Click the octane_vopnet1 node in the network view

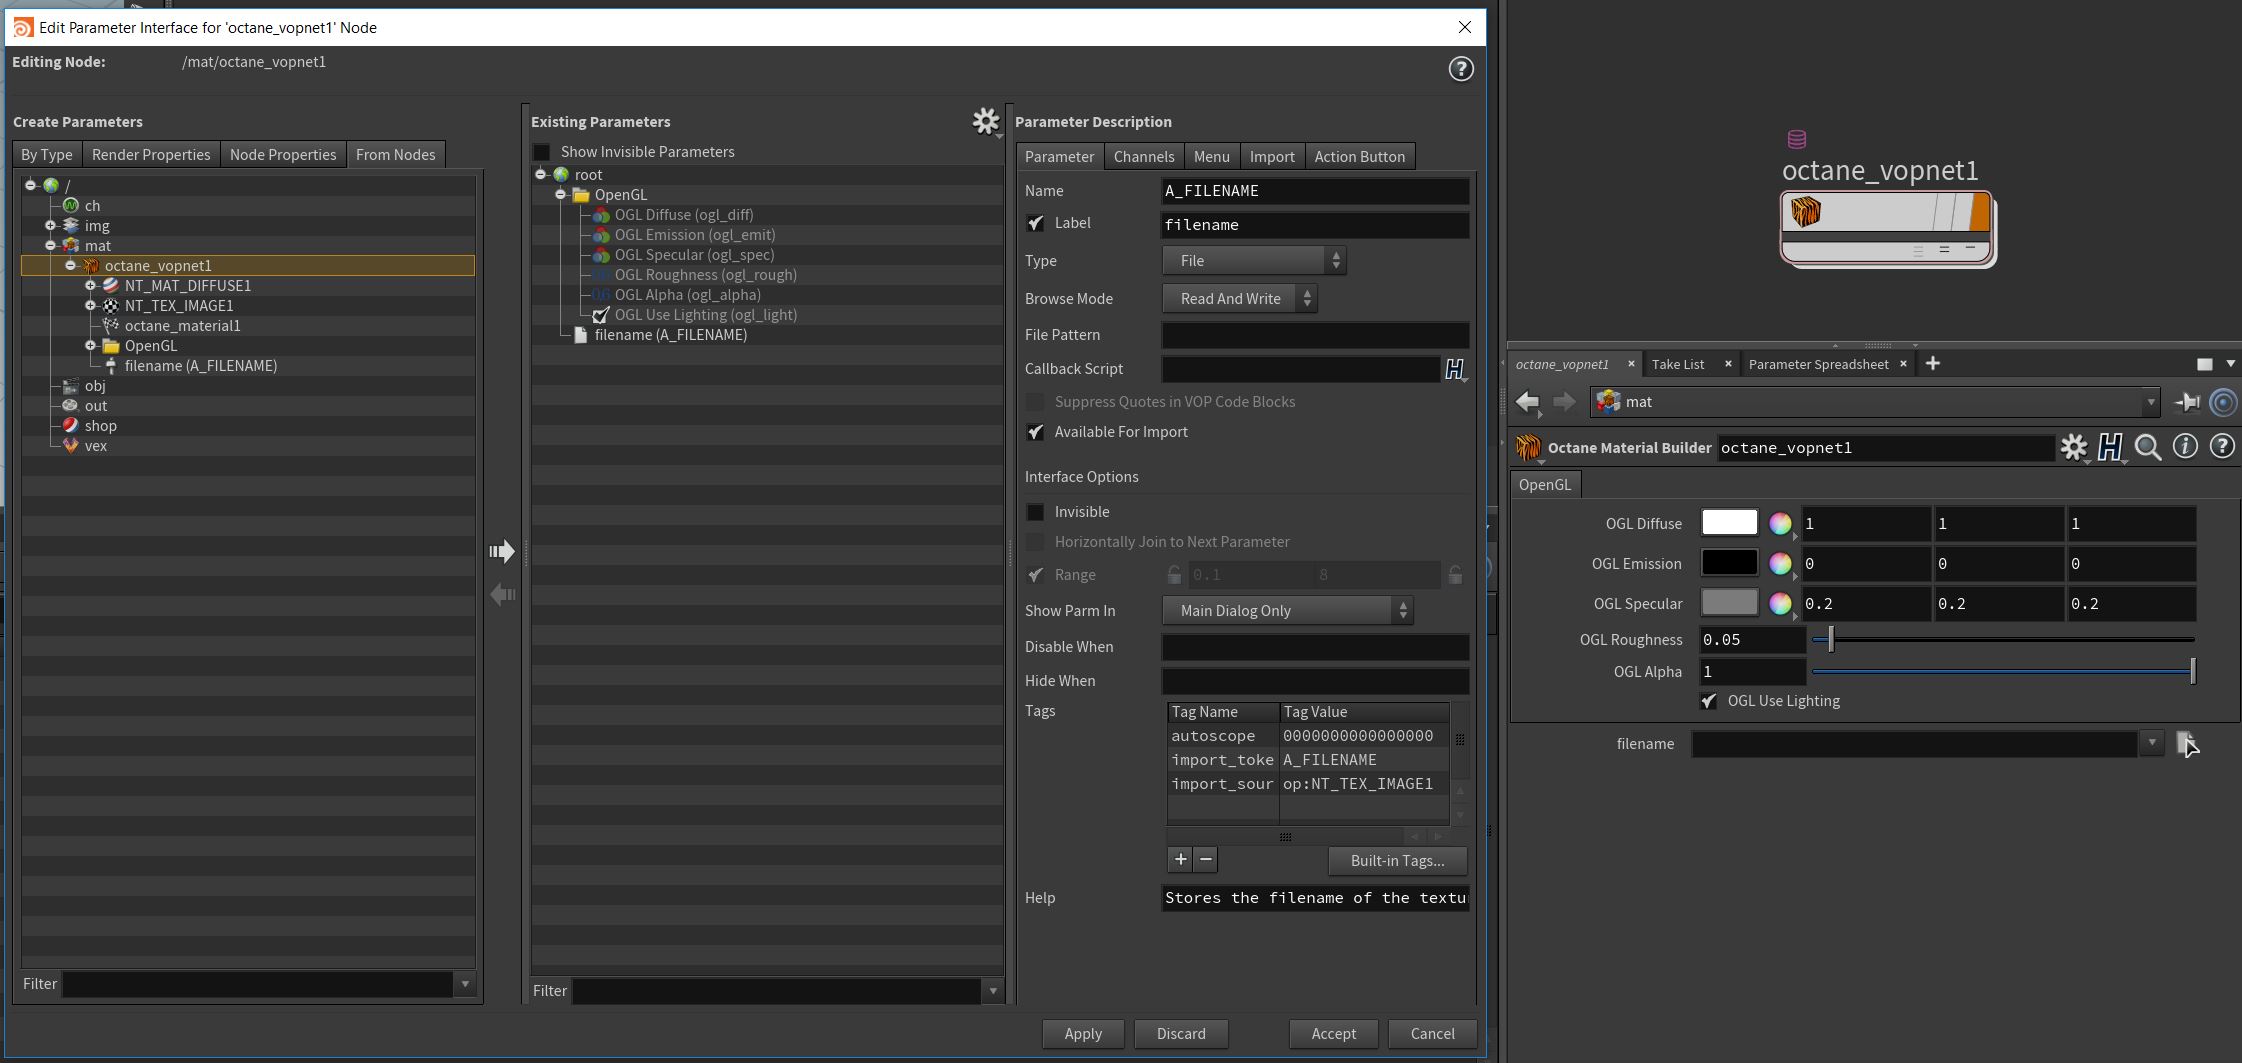point(1887,228)
